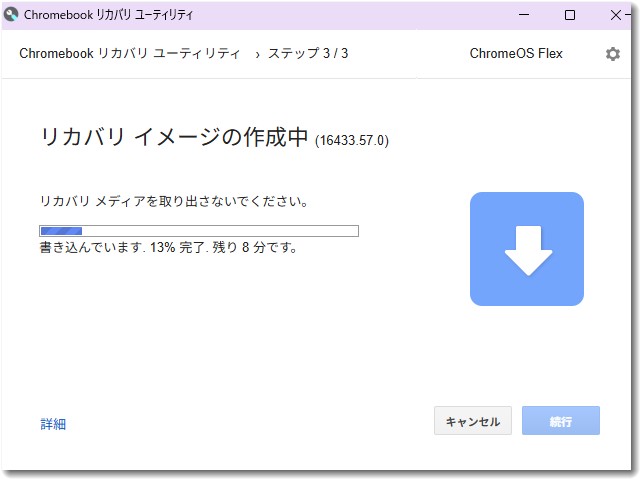
Task: Click the writing progress bar
Action: tap(199, 231)
